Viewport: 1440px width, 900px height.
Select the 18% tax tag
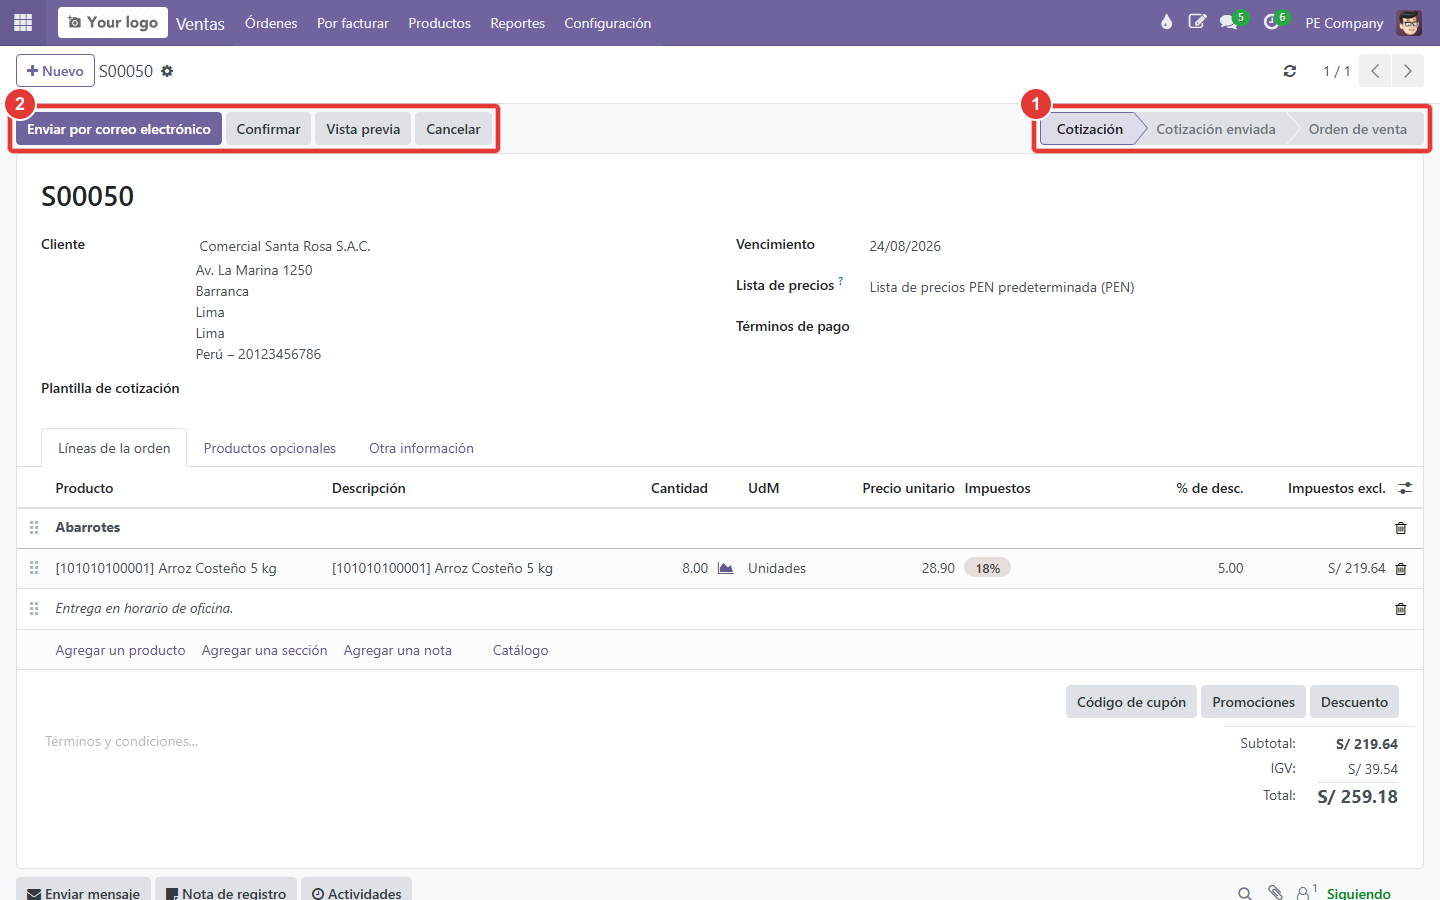987,568
